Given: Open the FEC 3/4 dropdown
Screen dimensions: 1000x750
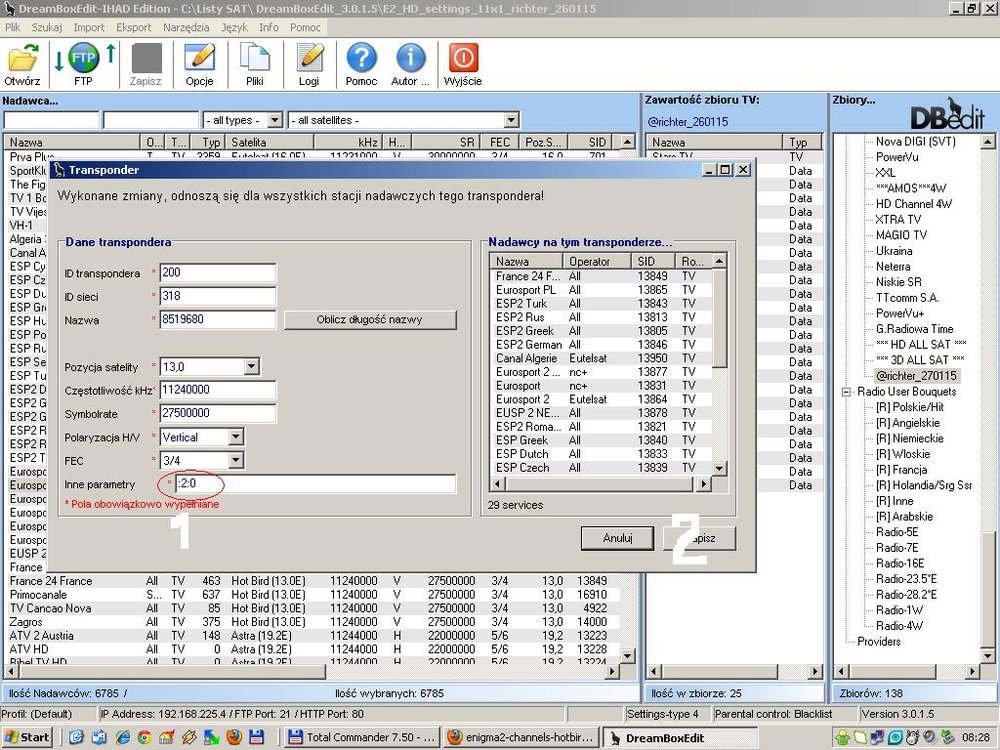Looking at the screenshot, I should 235,460.
